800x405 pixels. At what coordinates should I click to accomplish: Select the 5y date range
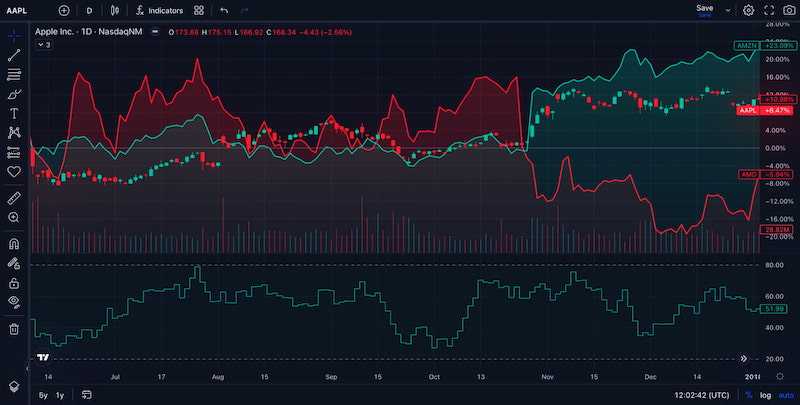[x=43, y=395]
